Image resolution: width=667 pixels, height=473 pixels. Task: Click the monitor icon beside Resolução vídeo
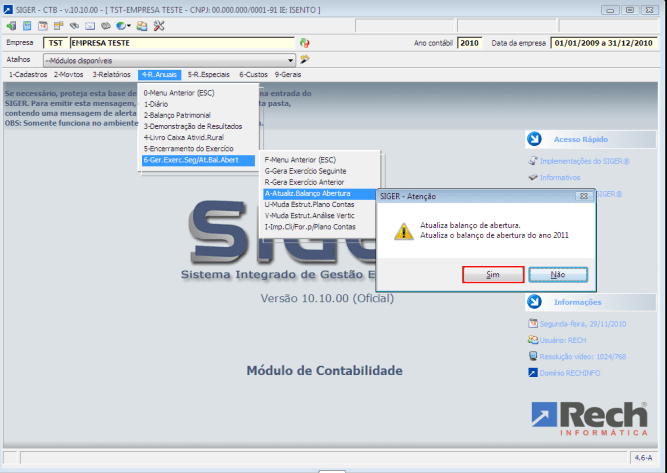[533, 356]
